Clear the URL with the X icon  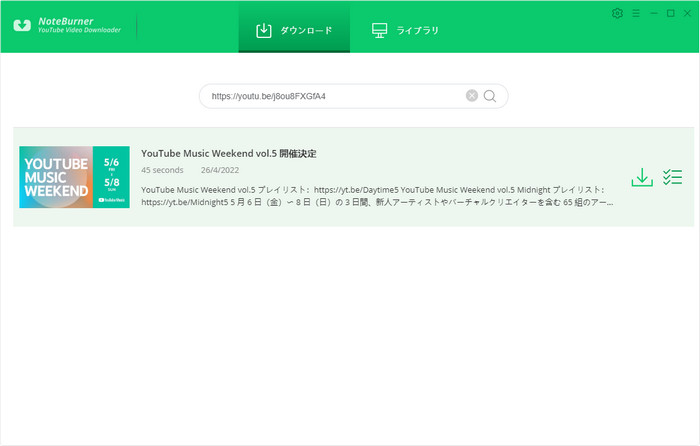472,96
